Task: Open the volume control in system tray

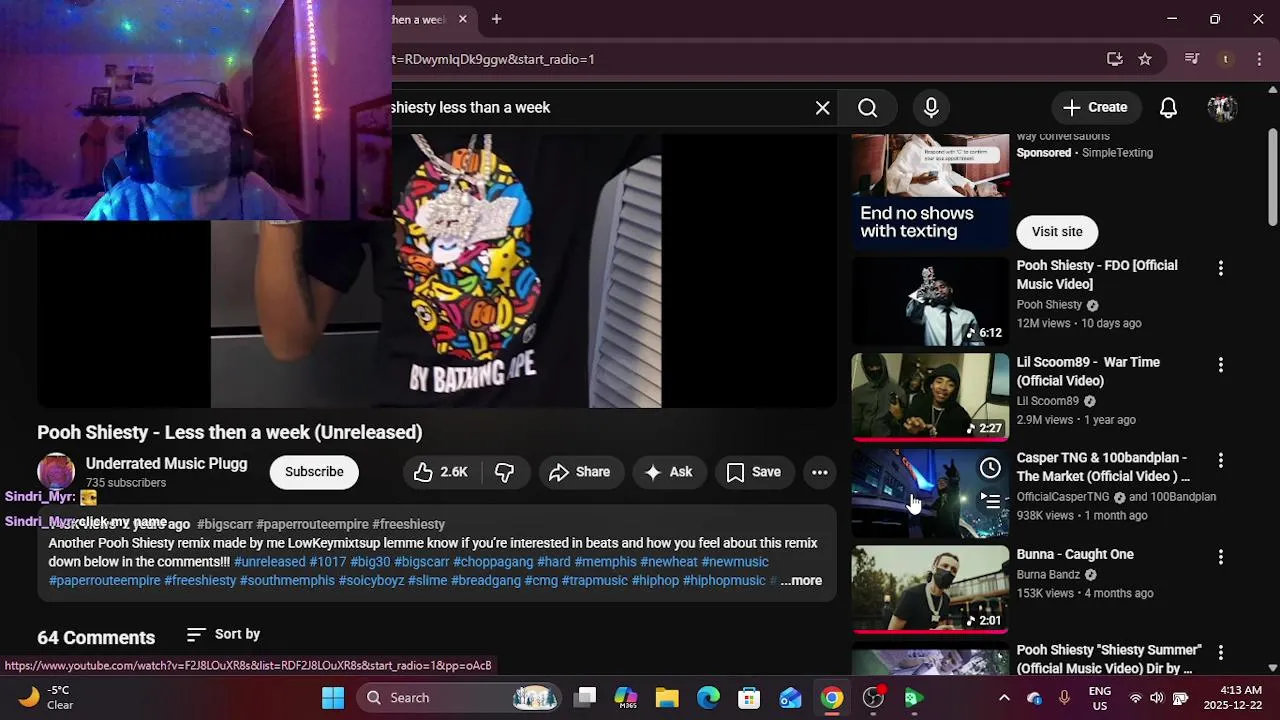Action: pyautogui.click(x=1157, y=698)
